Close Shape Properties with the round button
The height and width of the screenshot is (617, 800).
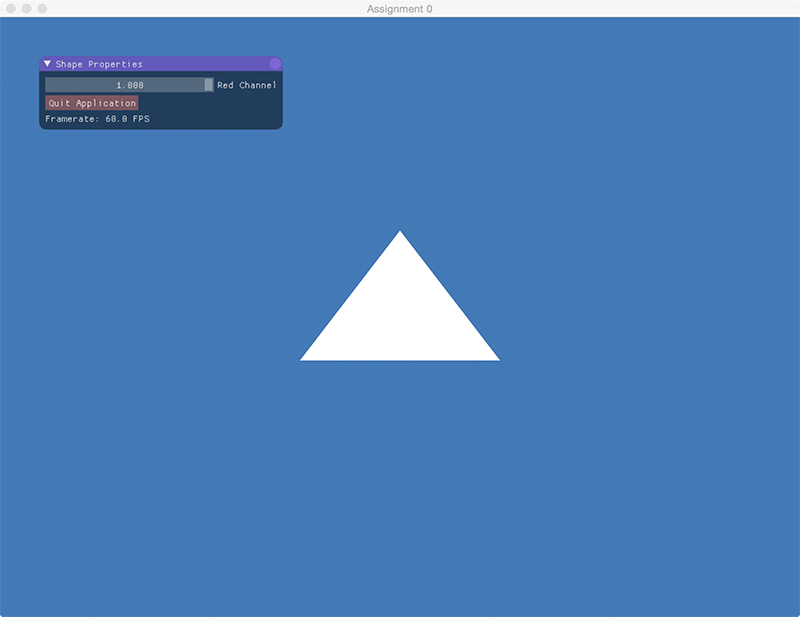tap(275, 64)
